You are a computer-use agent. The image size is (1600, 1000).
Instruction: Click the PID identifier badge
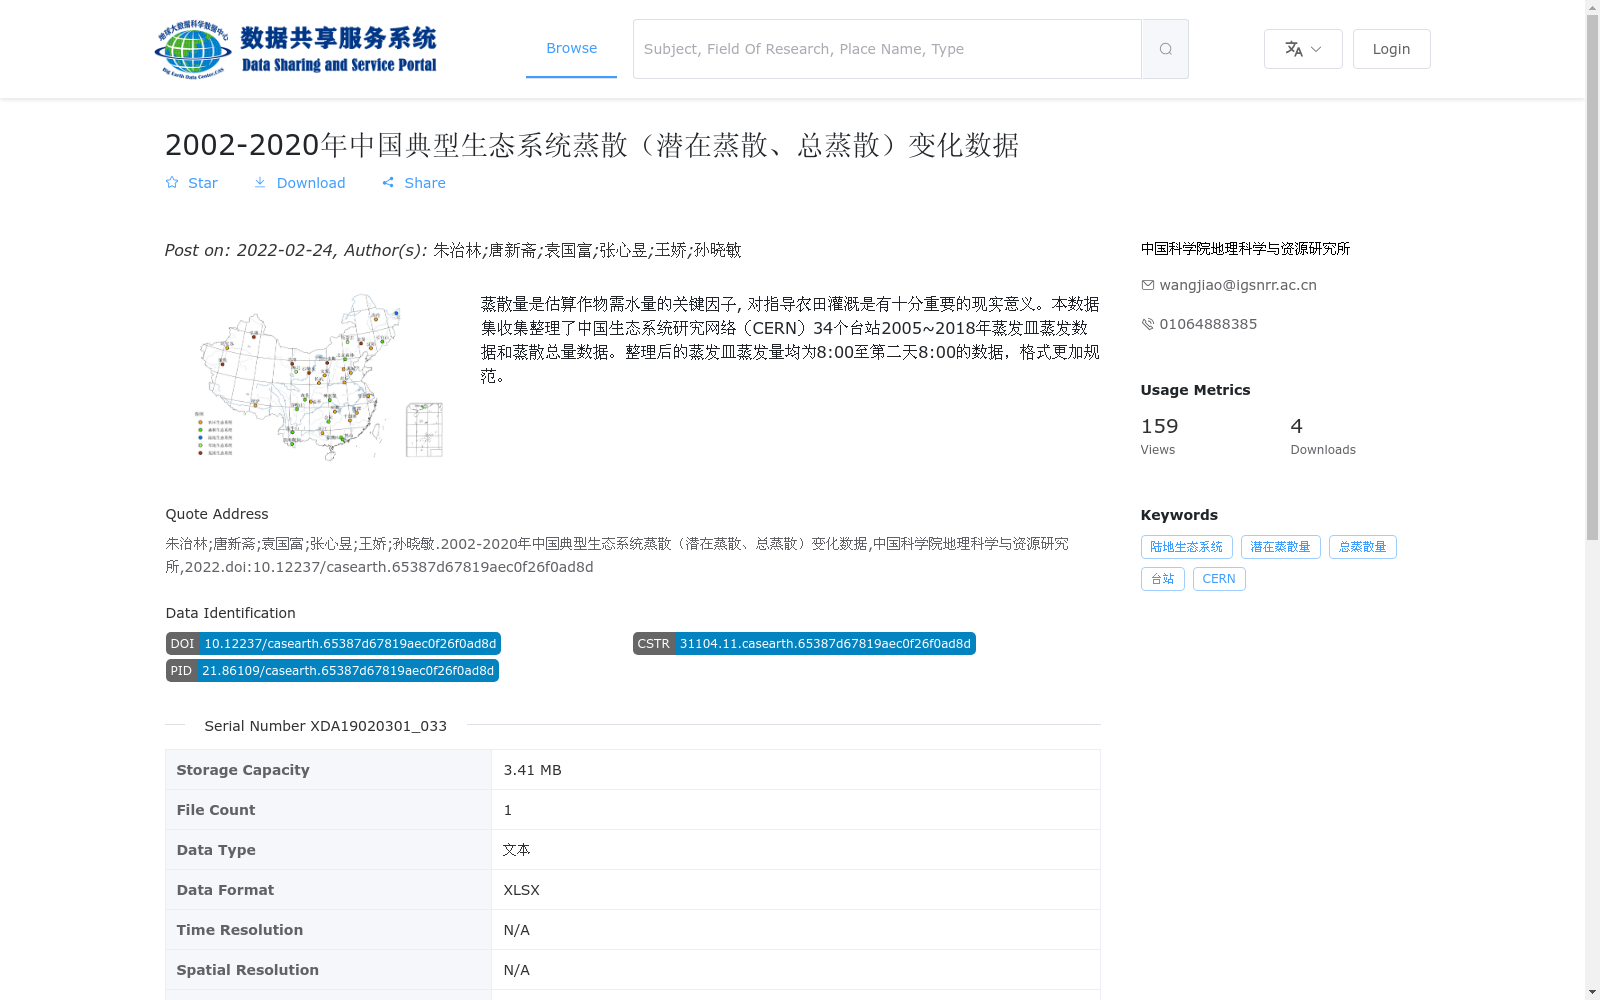[332, 671]
